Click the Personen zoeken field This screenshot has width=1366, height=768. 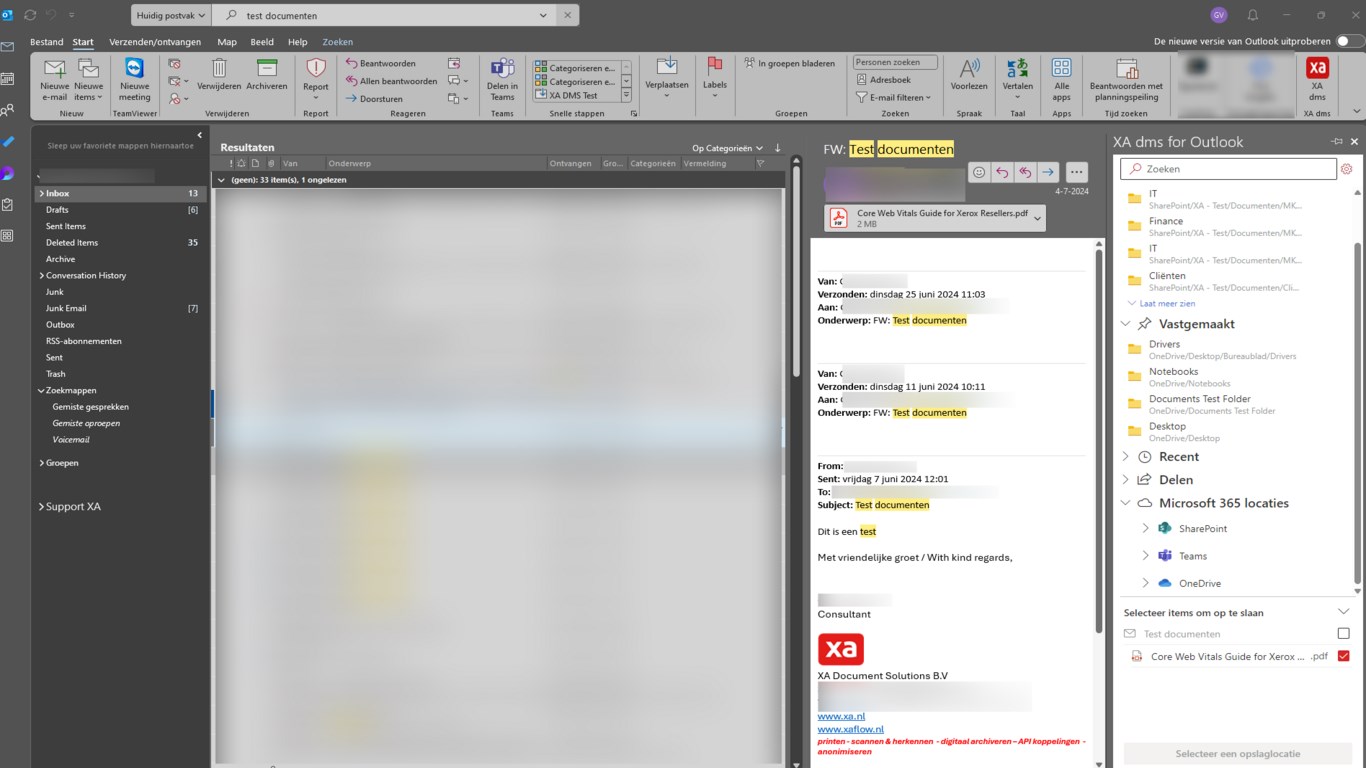coord(895,62)
